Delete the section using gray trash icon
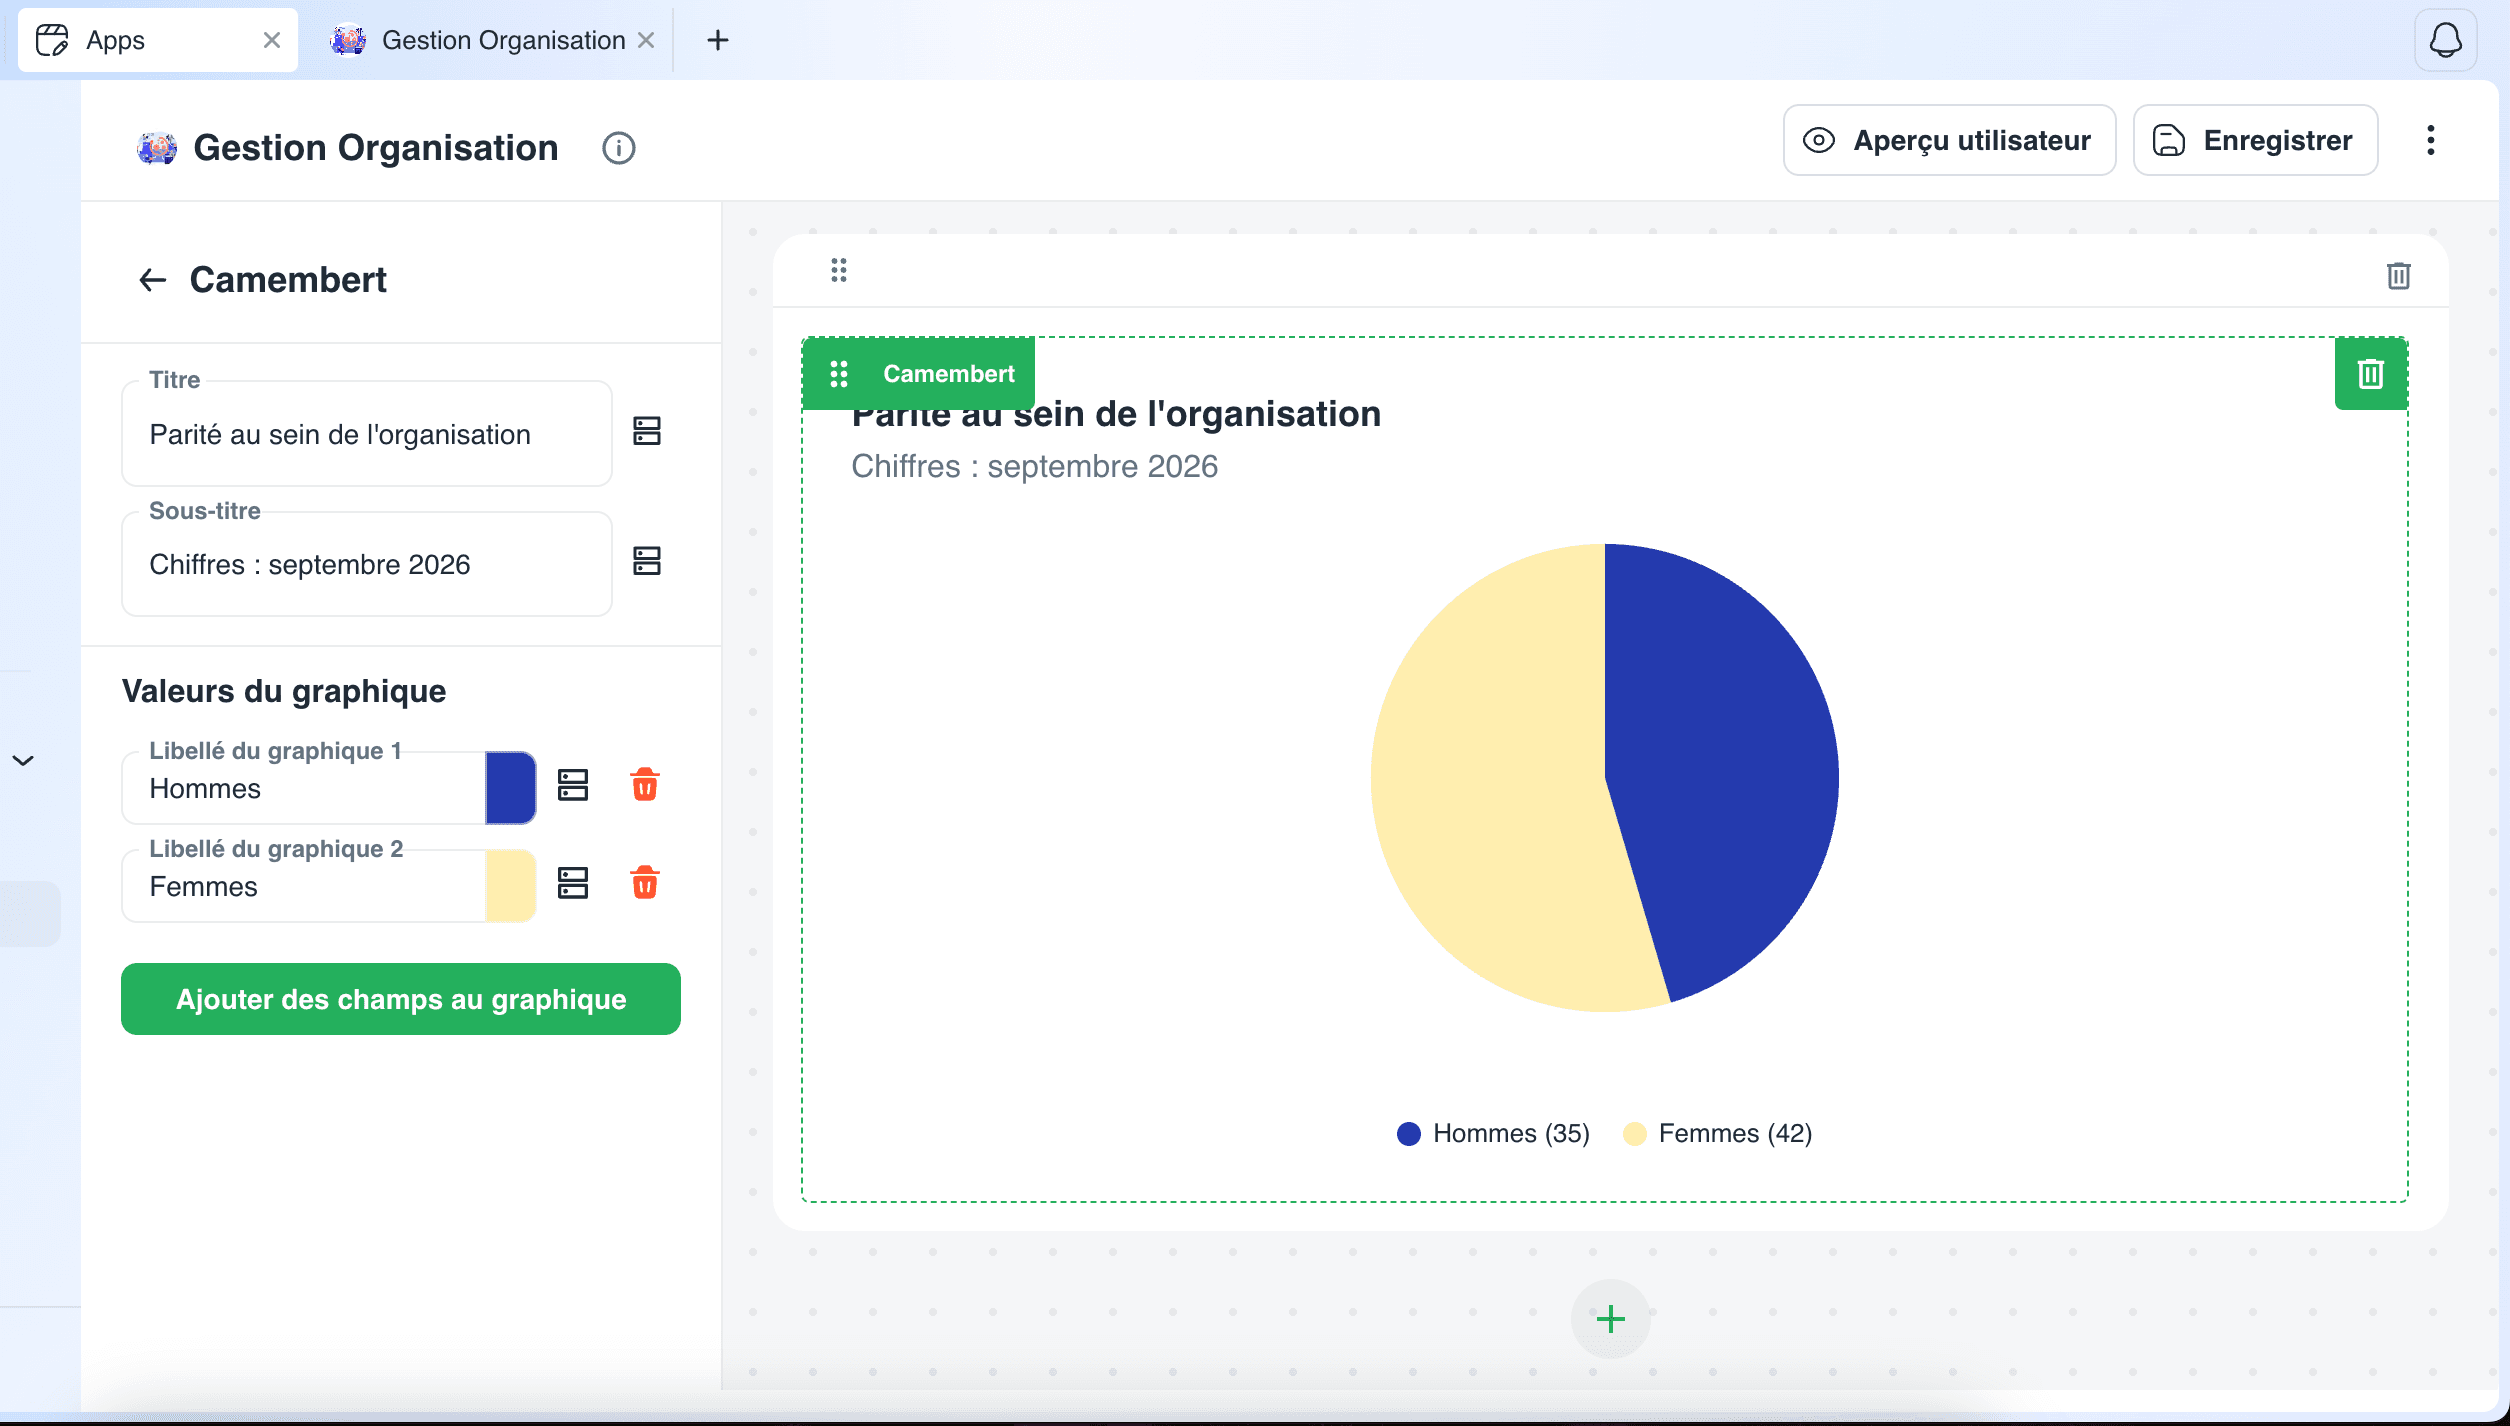This screenshot has width=2510, height=1426. click(2399, 276)
